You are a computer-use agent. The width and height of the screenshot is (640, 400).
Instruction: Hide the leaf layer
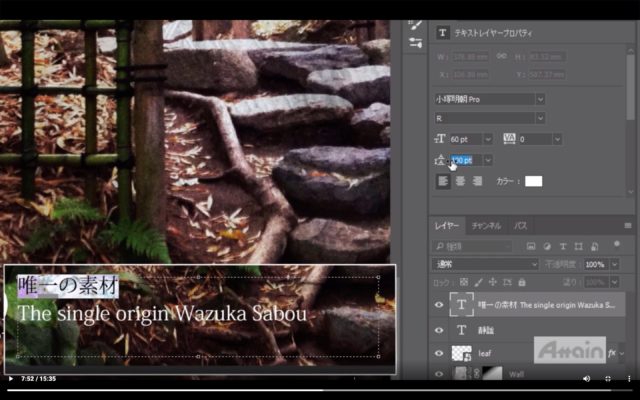[439, 353]
